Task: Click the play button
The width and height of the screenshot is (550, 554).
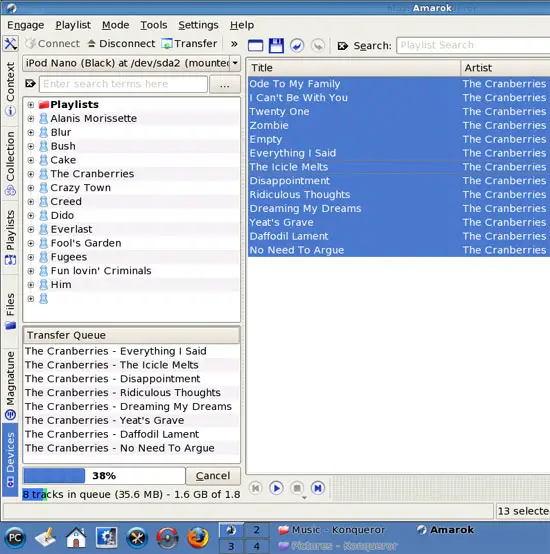Action: click(x=276, y=488)
